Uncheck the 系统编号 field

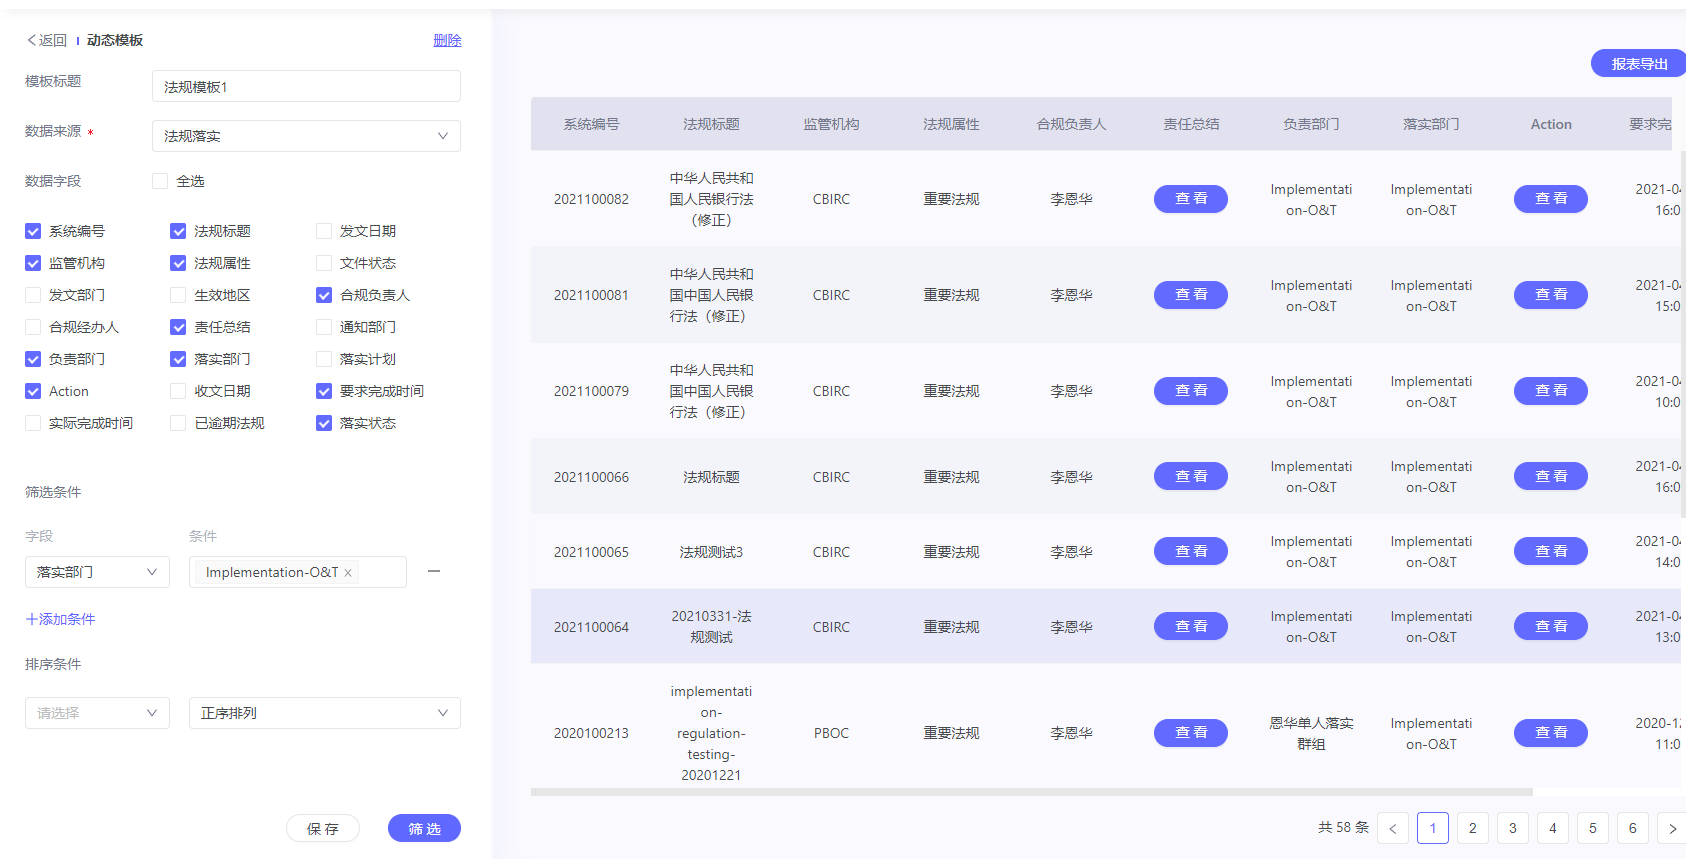pyautogui.click(x=33, y=231)
